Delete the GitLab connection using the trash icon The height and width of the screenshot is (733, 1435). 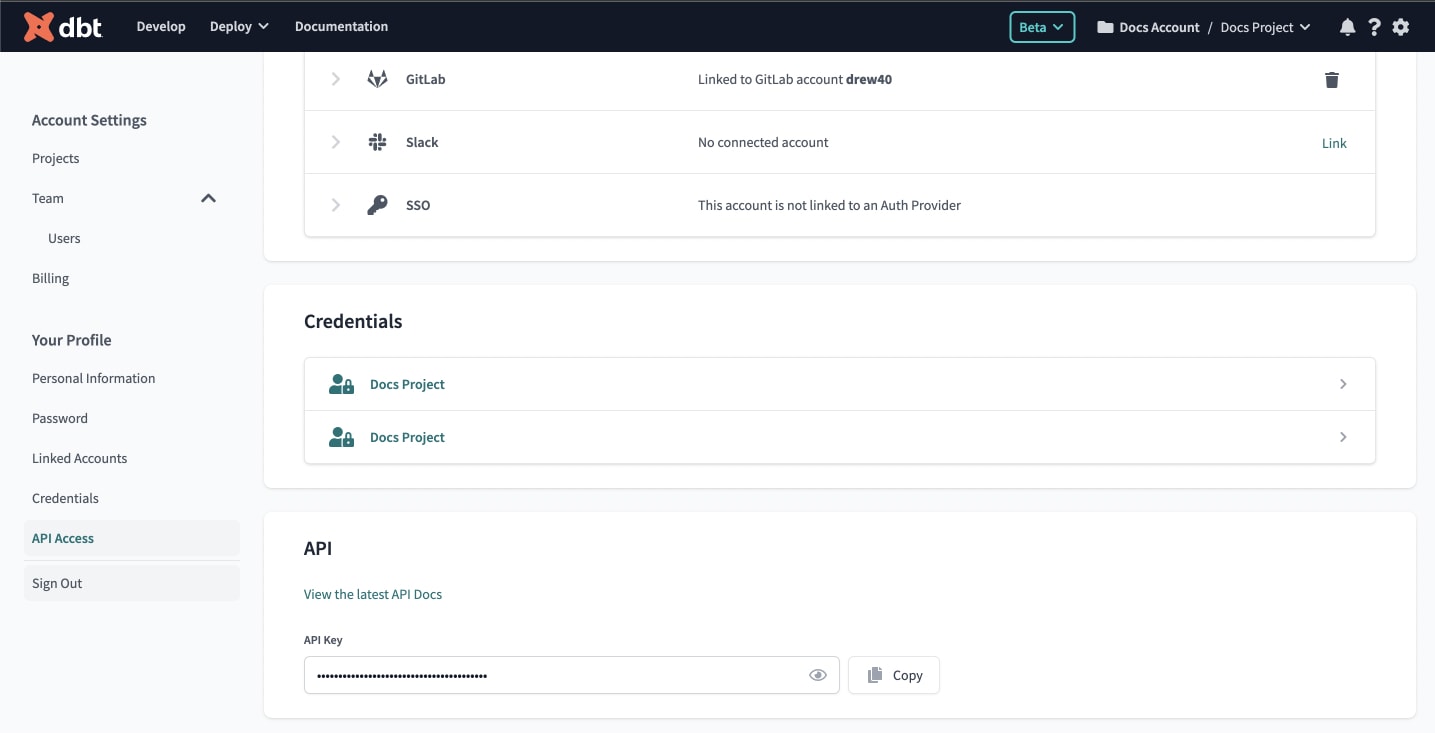1331,79
